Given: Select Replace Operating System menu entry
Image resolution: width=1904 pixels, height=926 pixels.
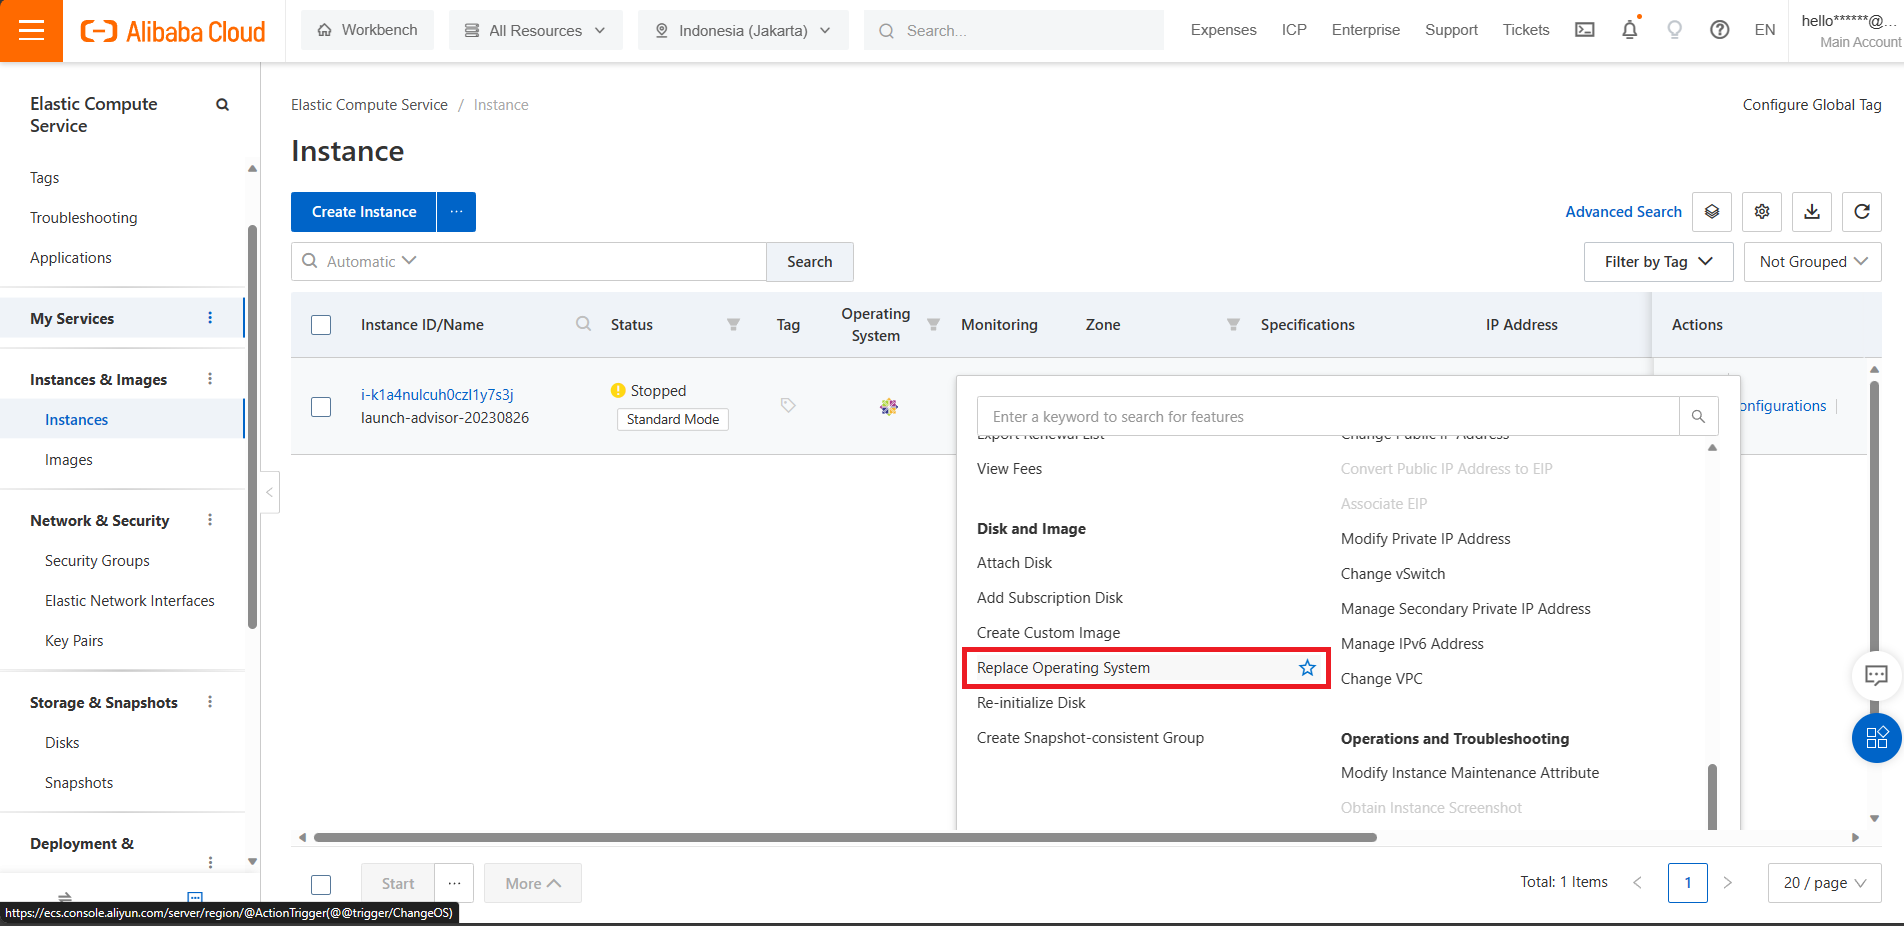Looking at the screenshot, I should click(1146, 668).
